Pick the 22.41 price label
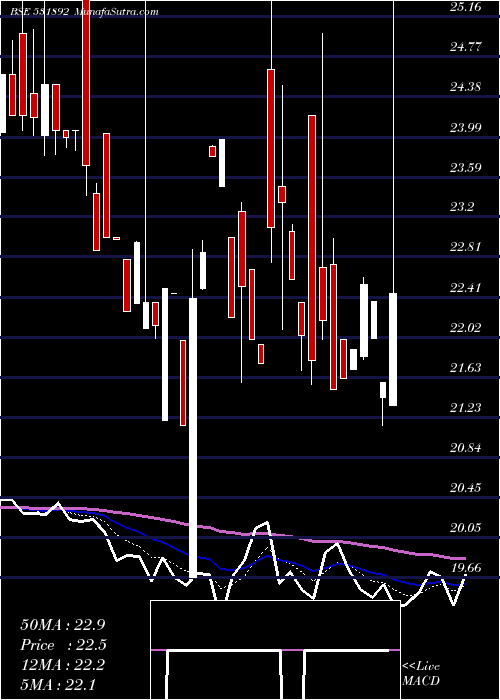 (466, 288)
